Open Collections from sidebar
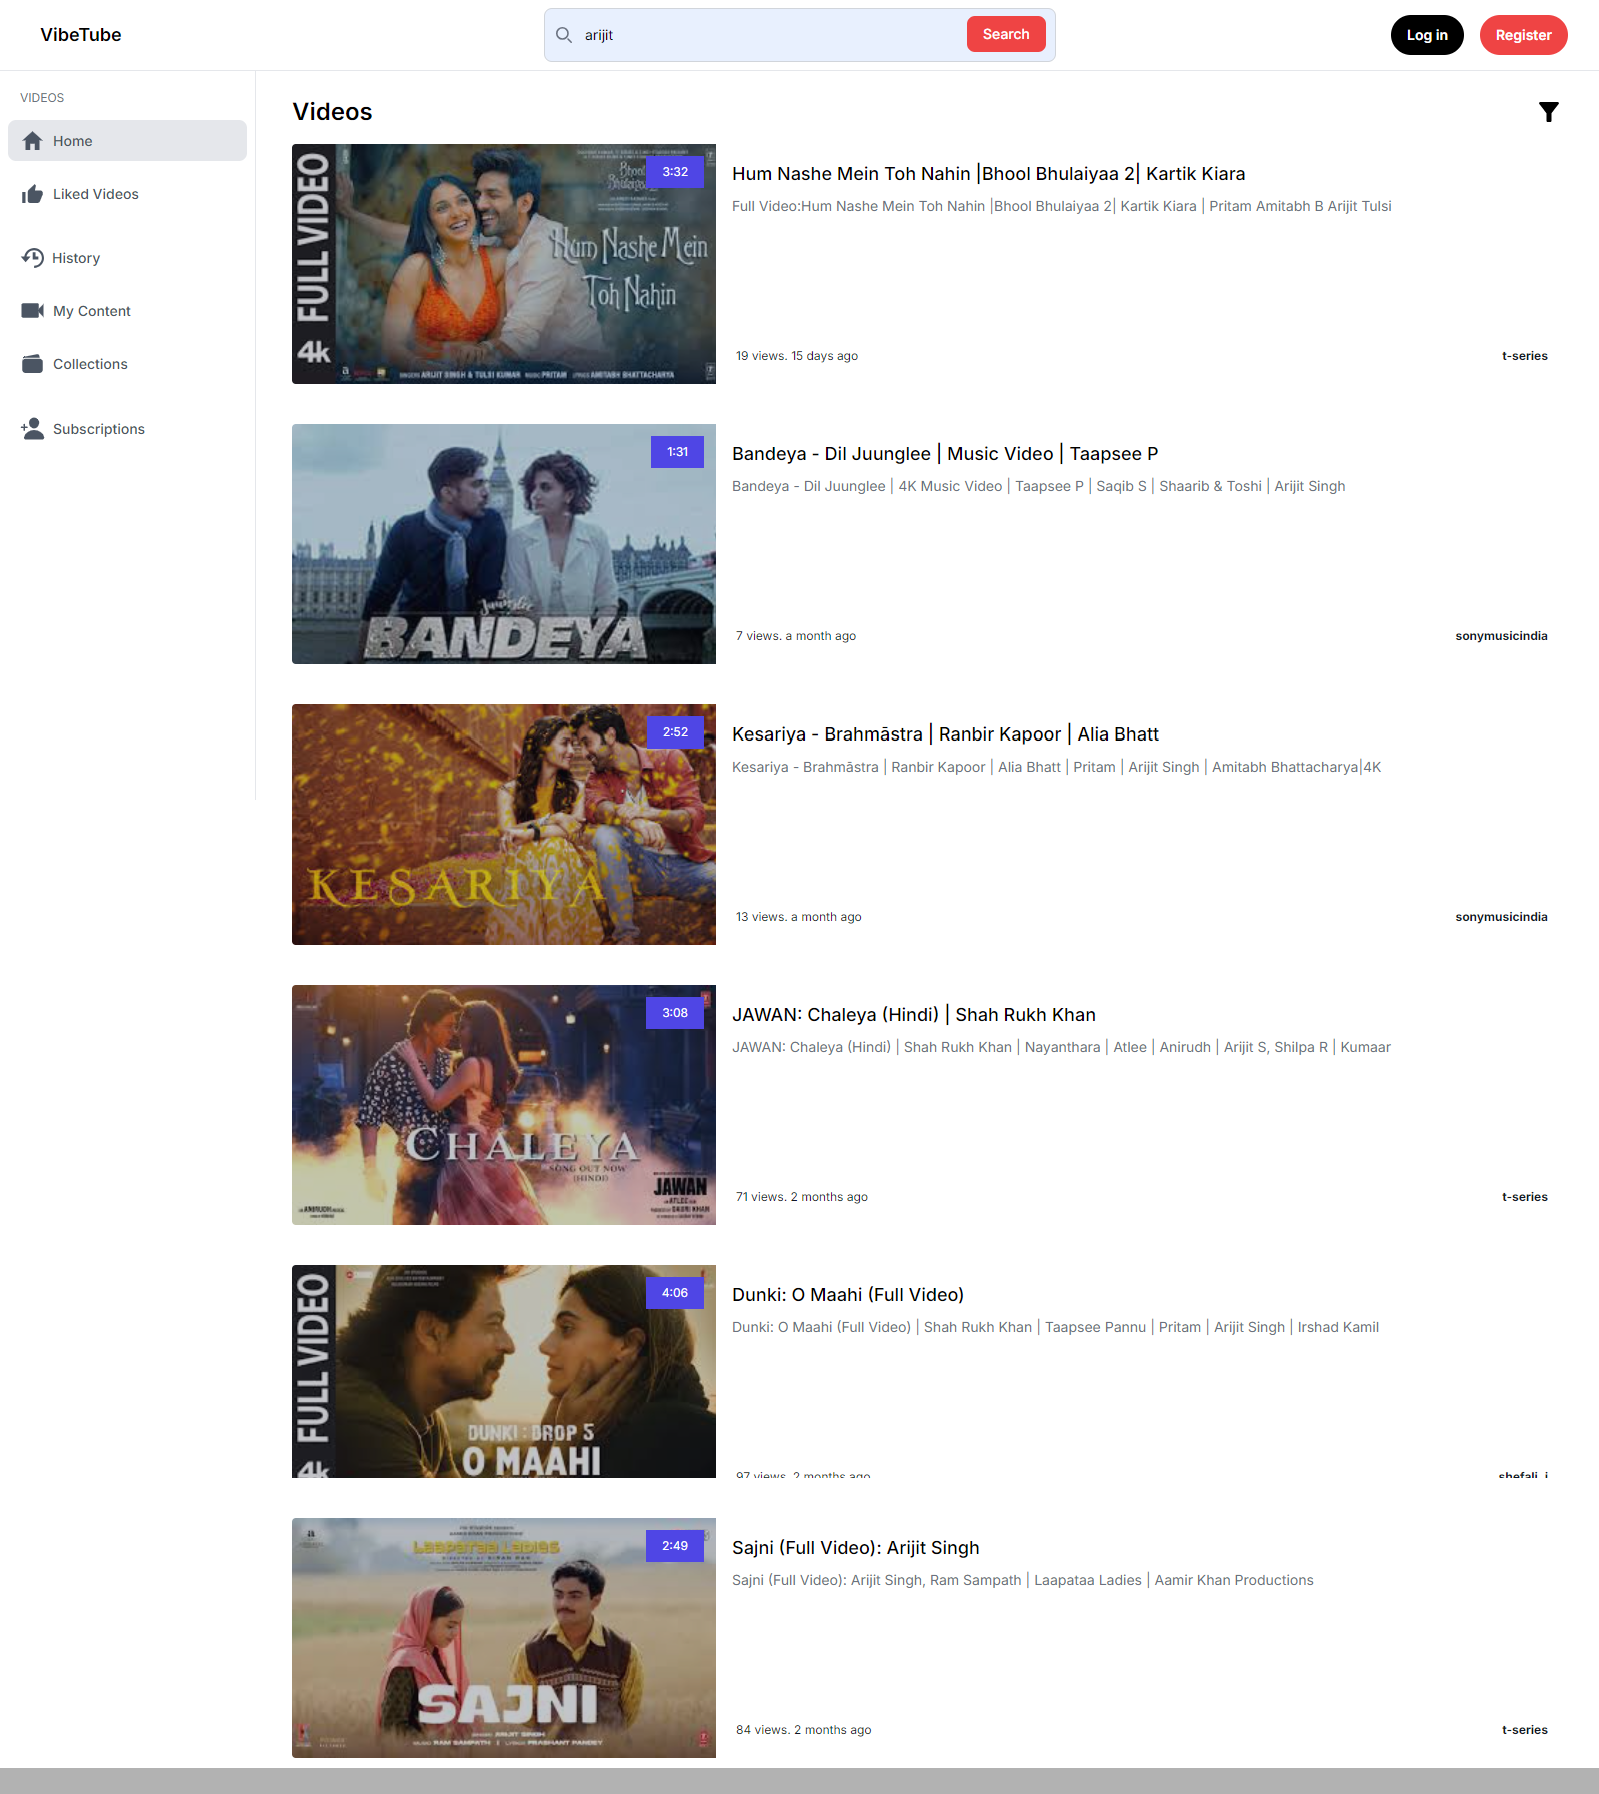Viewport: 1599px width, 1794px height. pos(127,364)
